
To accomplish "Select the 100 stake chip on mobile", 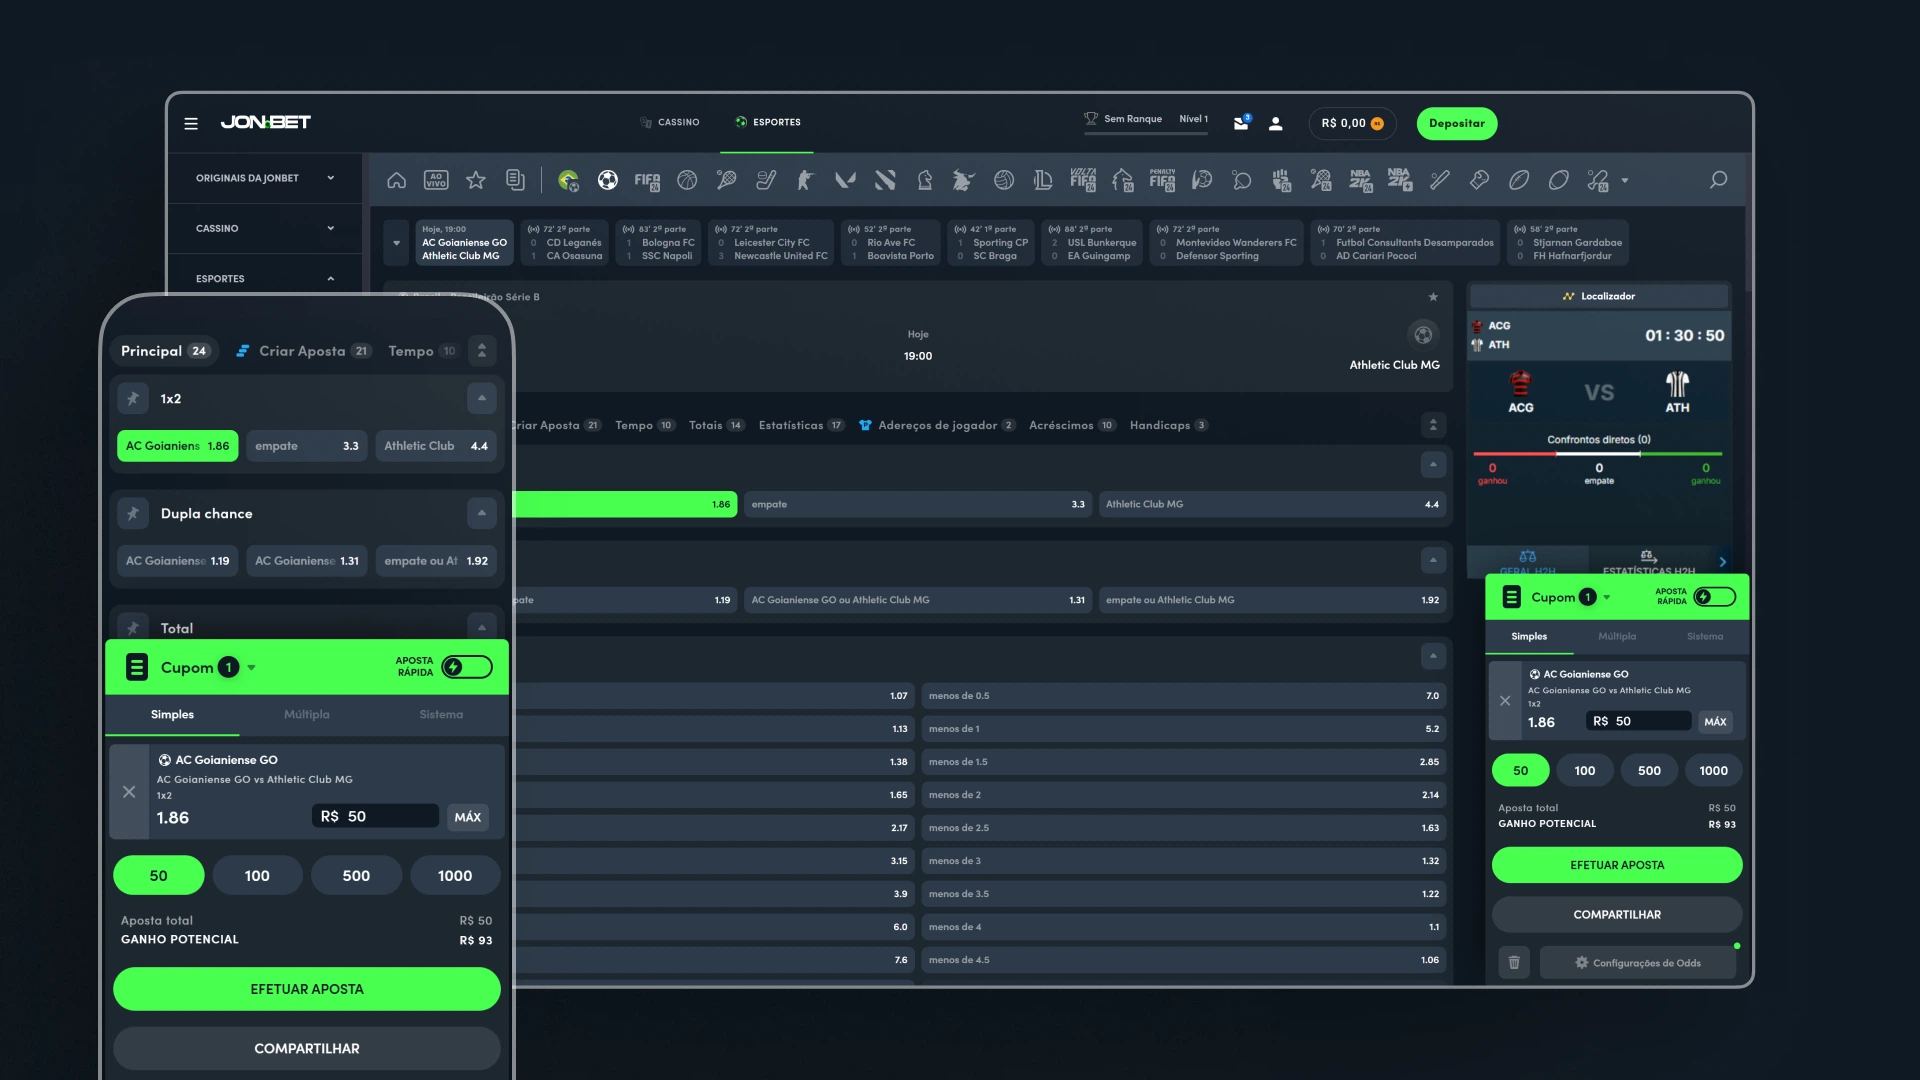I will tap(257, 875).
